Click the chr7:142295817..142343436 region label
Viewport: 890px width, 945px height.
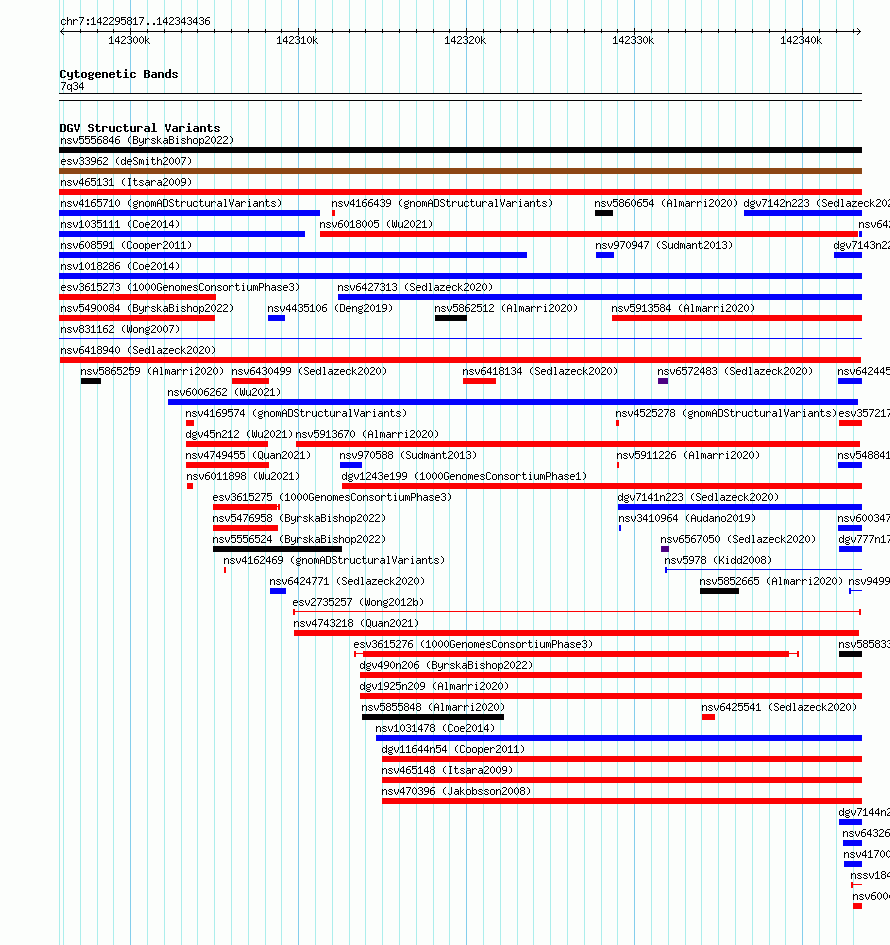135,22
